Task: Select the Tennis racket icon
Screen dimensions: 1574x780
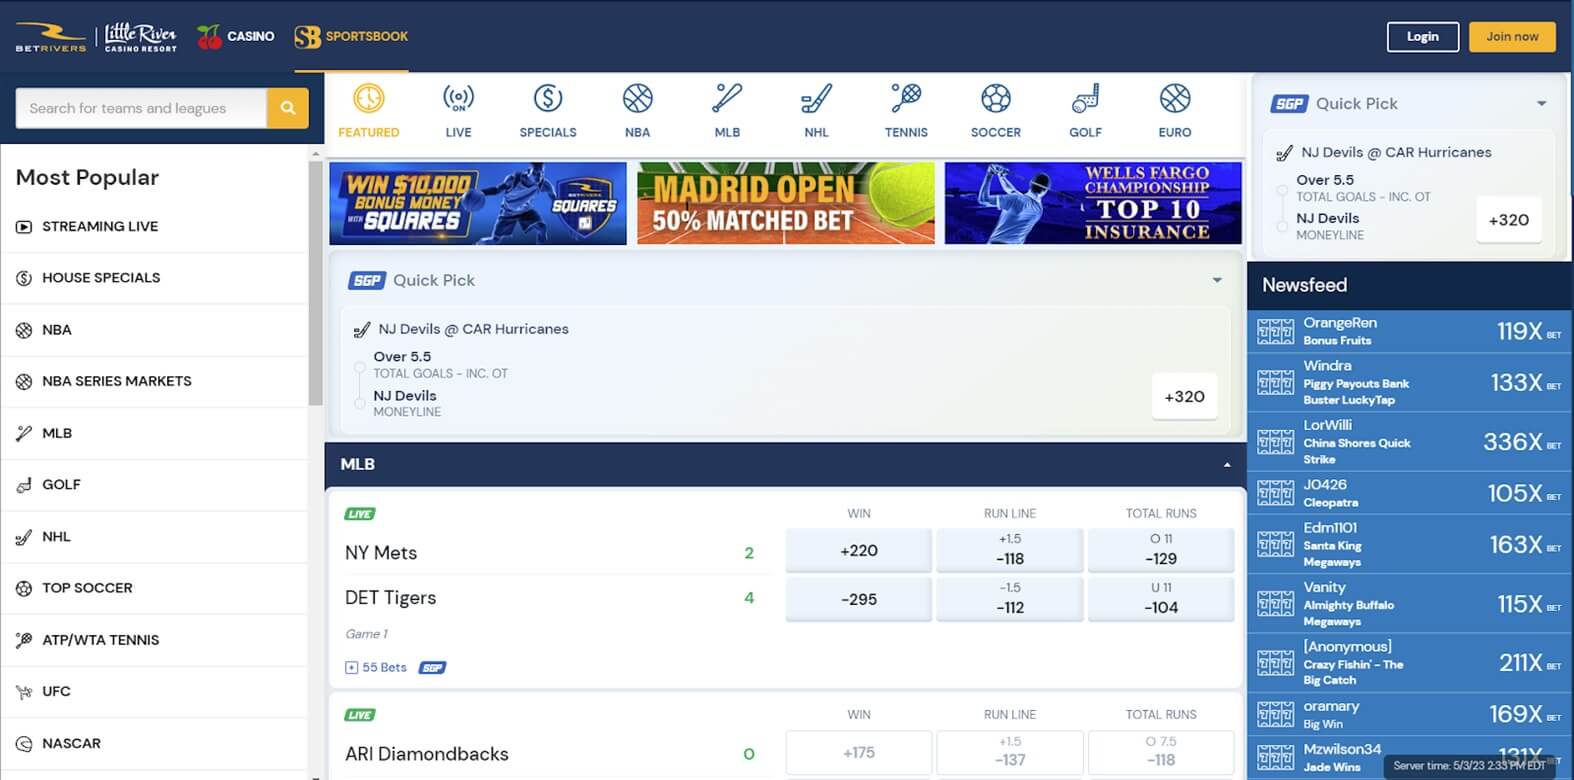Action: pyautogui.click(x=906, y=98)
